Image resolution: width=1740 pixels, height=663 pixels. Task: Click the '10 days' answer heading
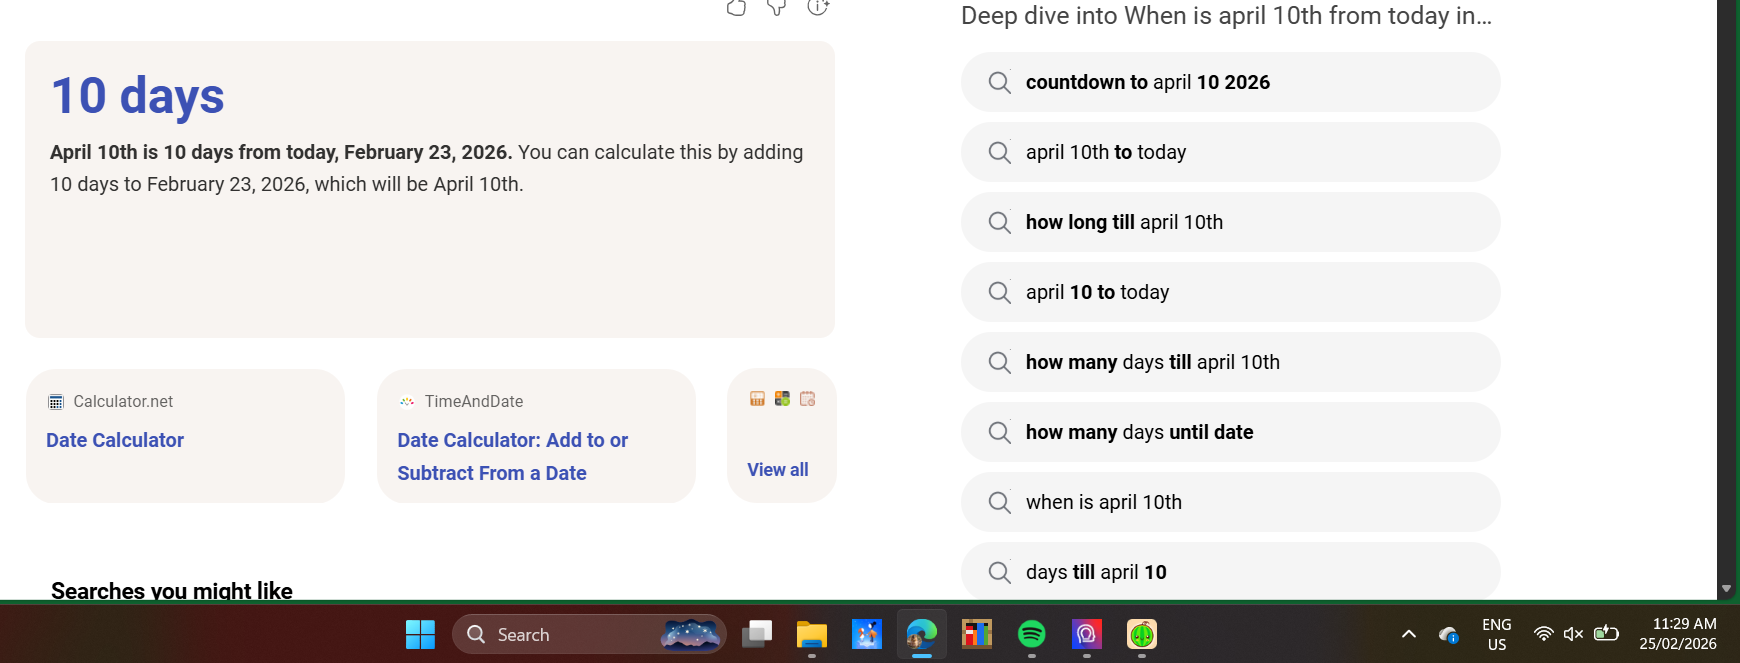coord(138,96)
